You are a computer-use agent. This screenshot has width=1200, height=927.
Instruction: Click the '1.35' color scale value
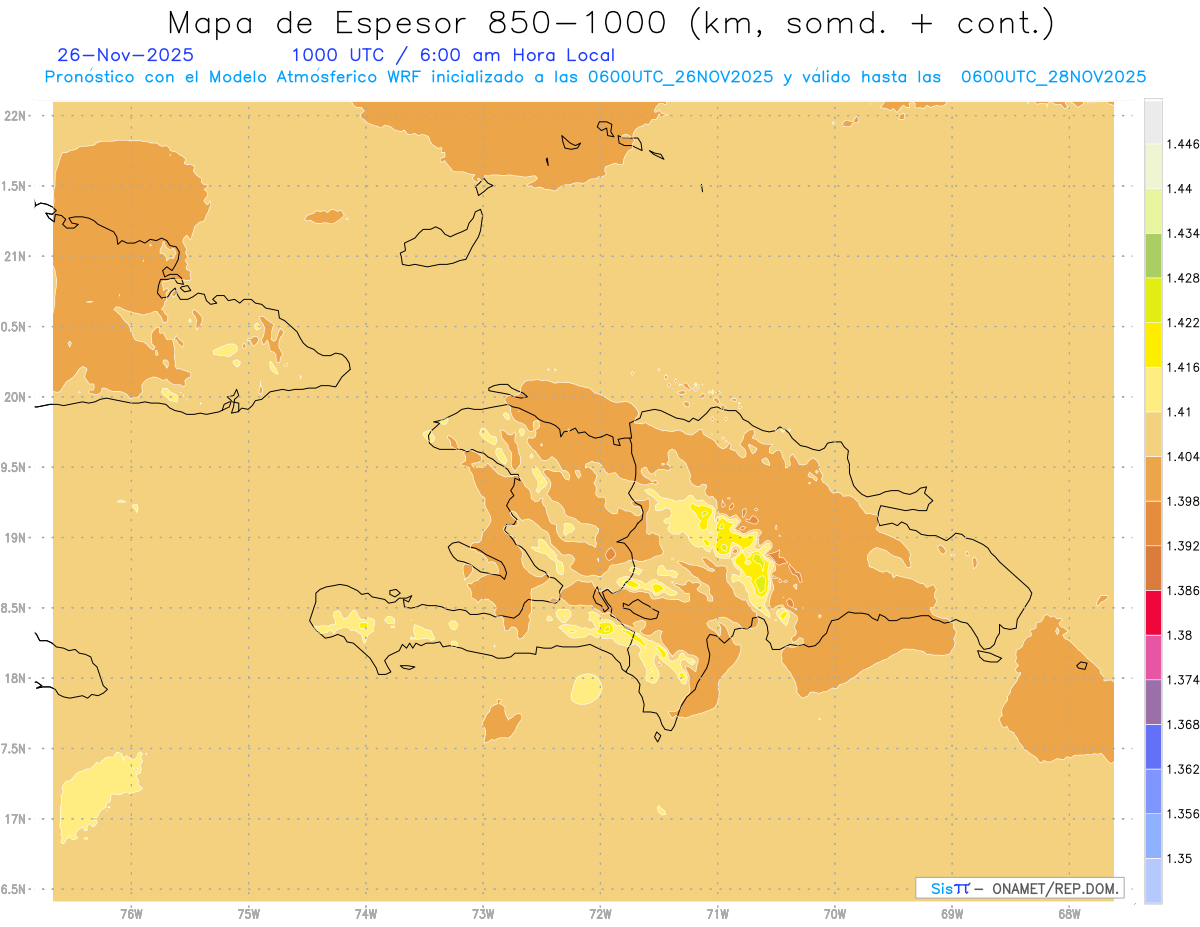[1181, 858]
